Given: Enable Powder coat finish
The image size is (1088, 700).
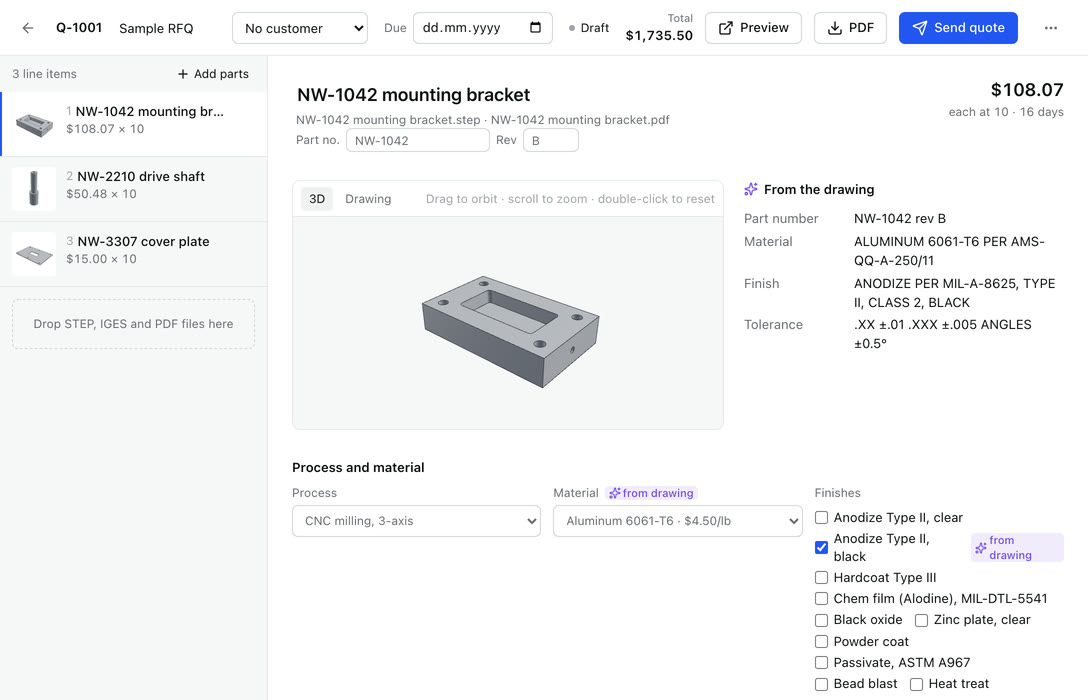Looking at the screenshot, I should point(822,642).
